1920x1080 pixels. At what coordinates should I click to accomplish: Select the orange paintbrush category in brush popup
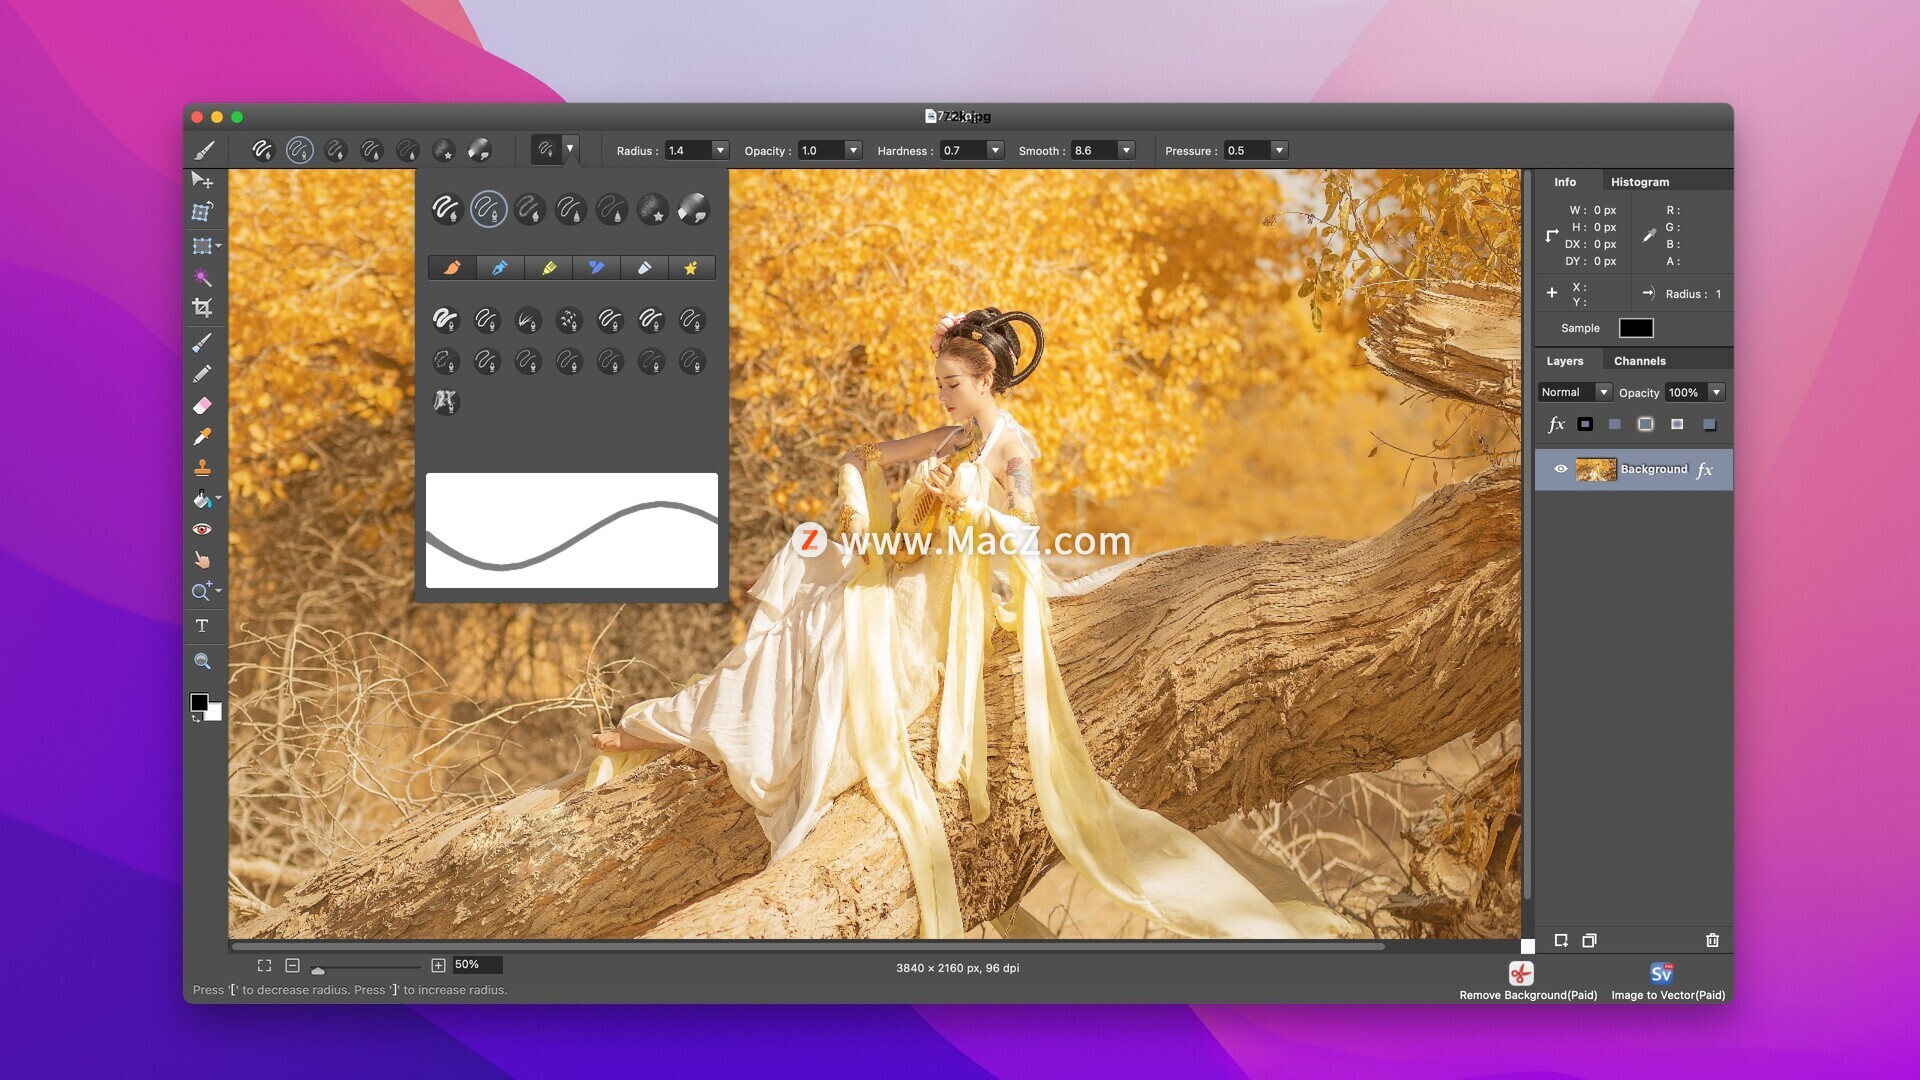[452, 268]
